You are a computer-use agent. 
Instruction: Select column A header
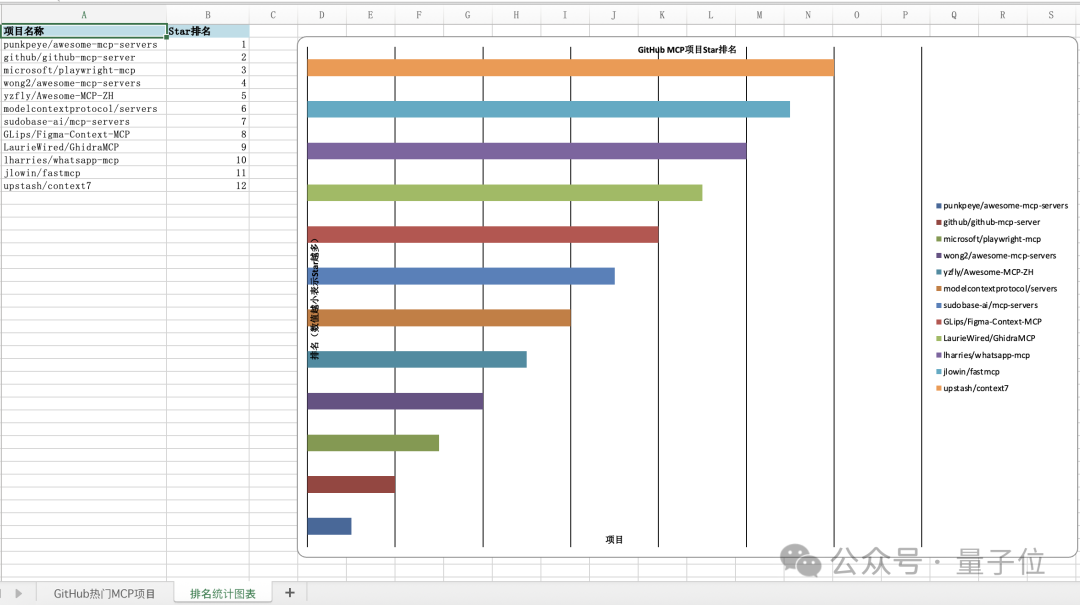pos(83,14)
